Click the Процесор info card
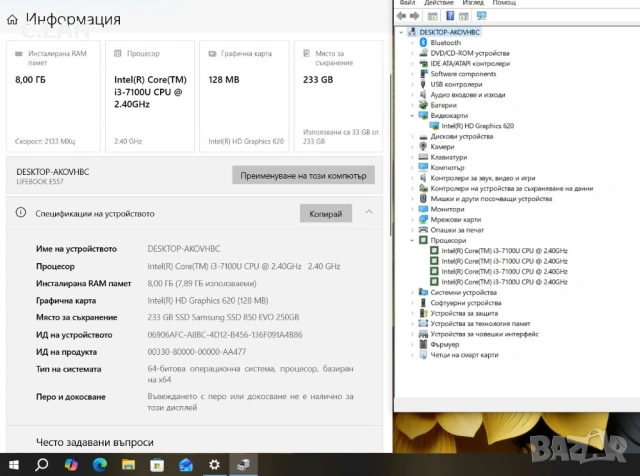Viewport: 640px width, 476px height. [150, 96]
